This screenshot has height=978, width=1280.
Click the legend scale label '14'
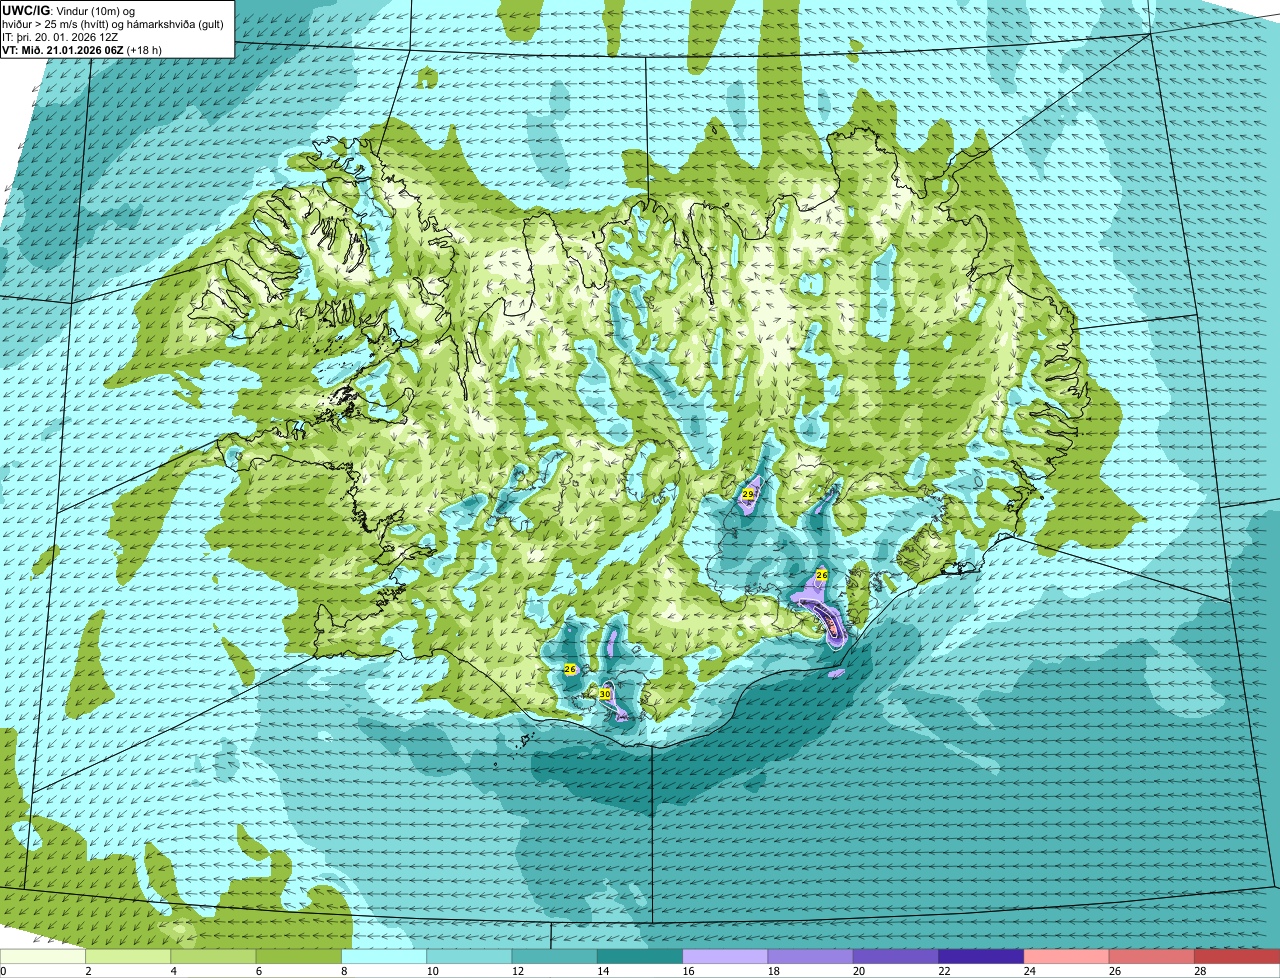coord(602,971)
